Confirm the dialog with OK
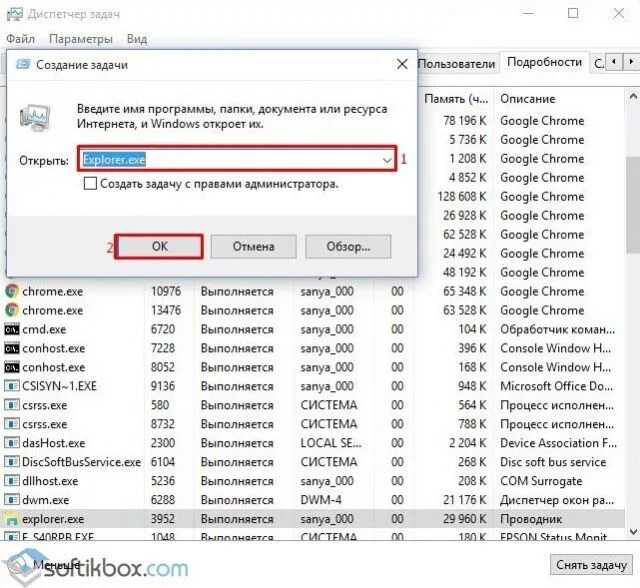640x588 pixels. pyautogui.click(x=159, y=246)
